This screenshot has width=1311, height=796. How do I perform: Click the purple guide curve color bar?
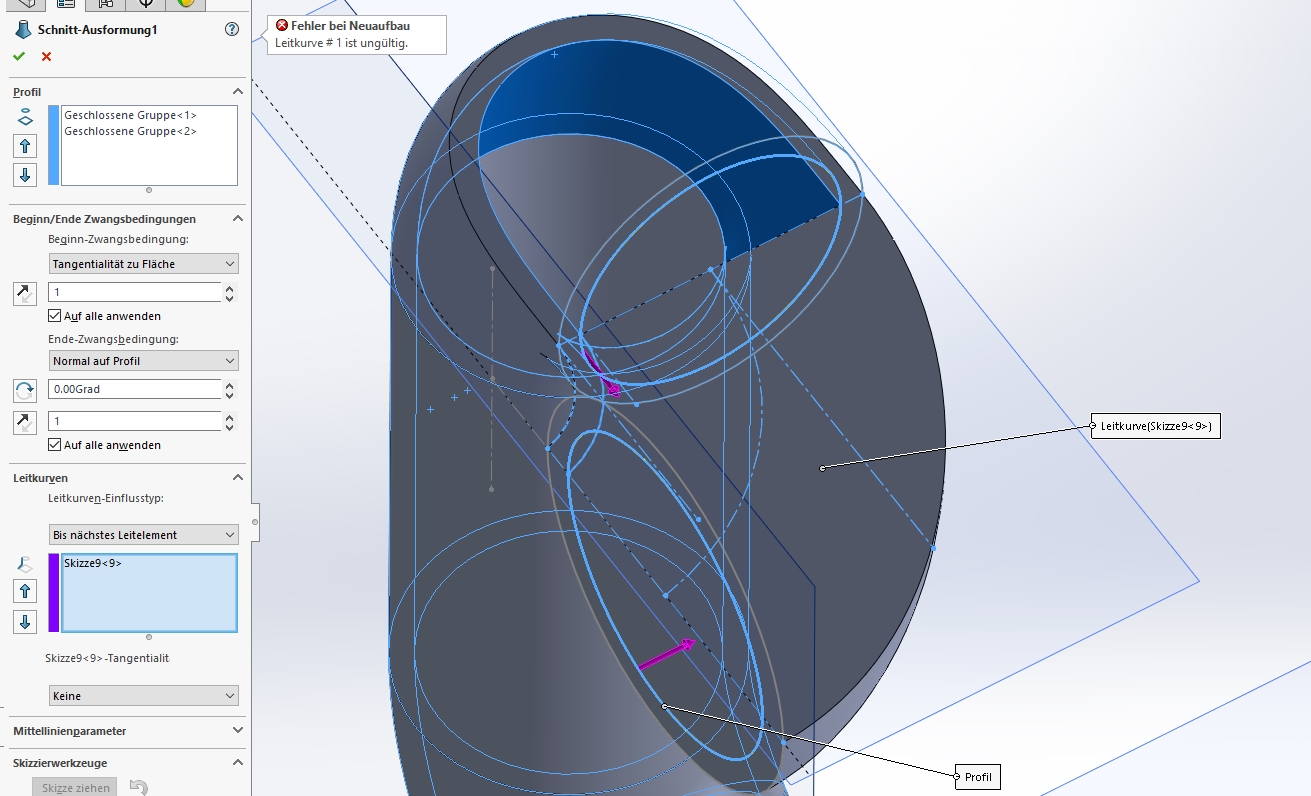click(54, 593)
